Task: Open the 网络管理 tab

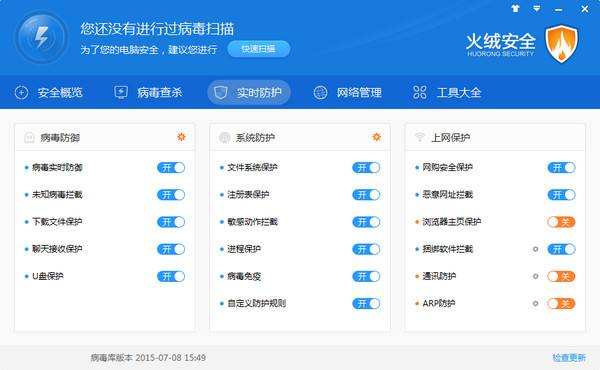Action: (x=347, y=92)
